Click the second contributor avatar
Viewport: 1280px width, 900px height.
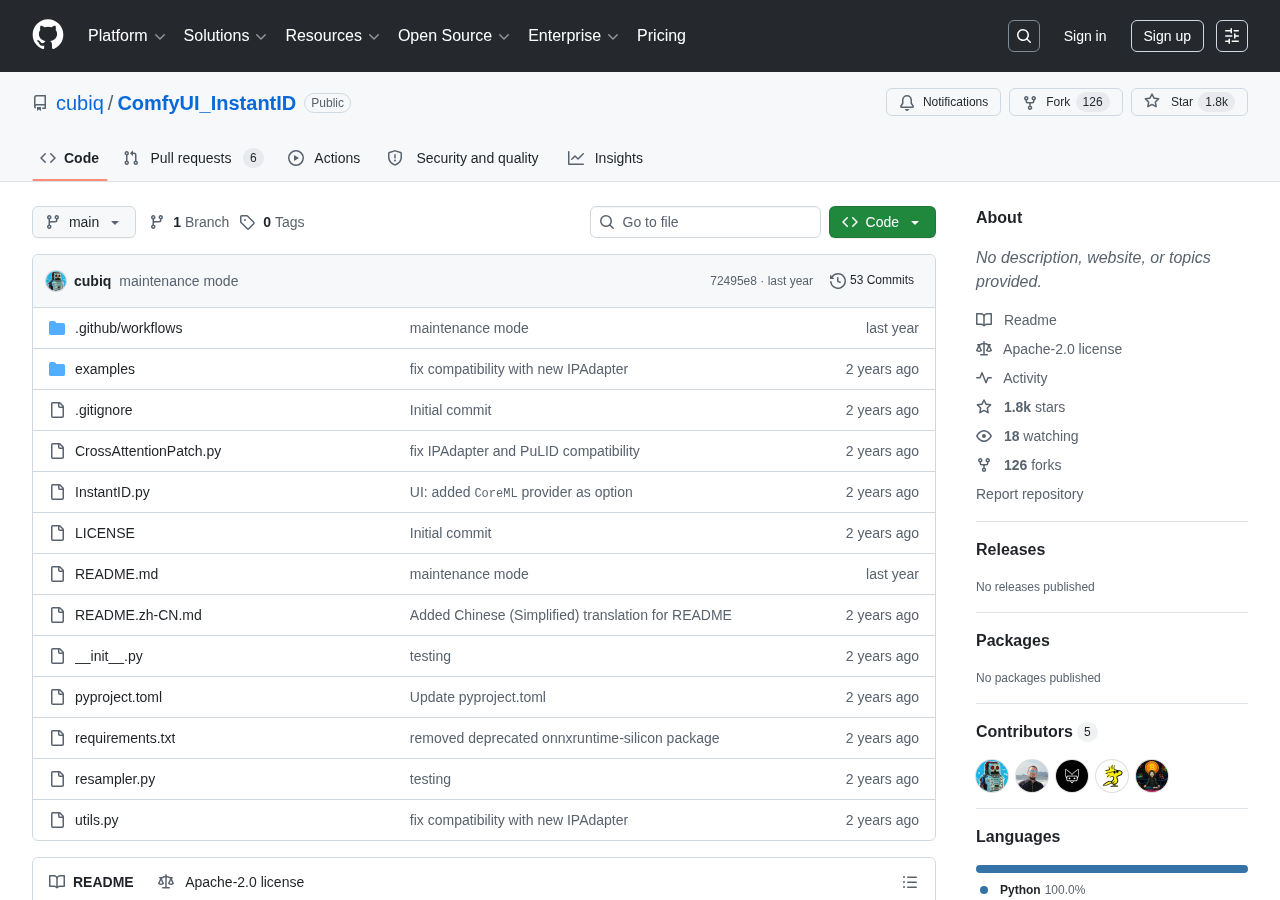point(1032,776)
